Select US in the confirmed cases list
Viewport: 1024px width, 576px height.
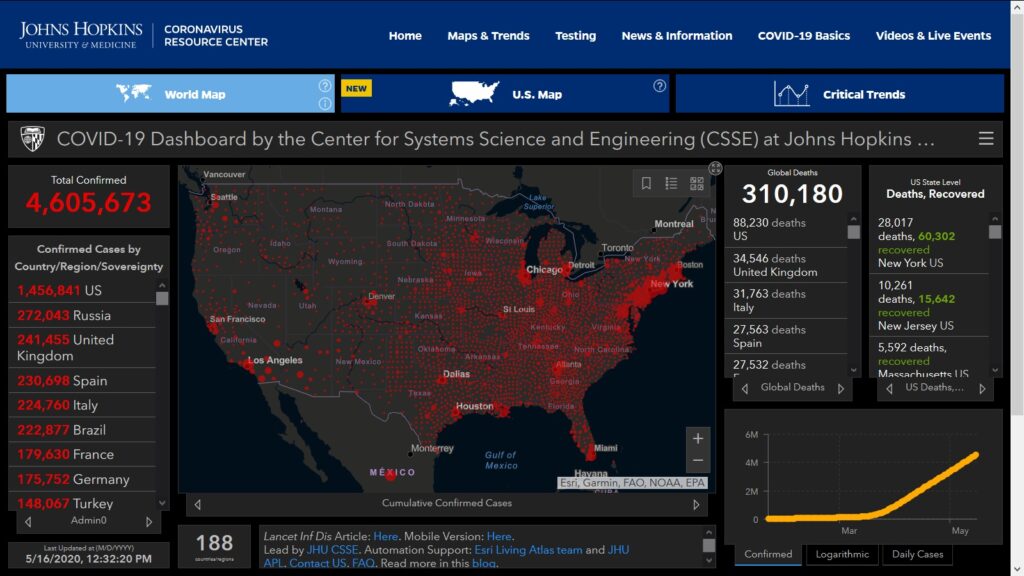tap(82, 291)
